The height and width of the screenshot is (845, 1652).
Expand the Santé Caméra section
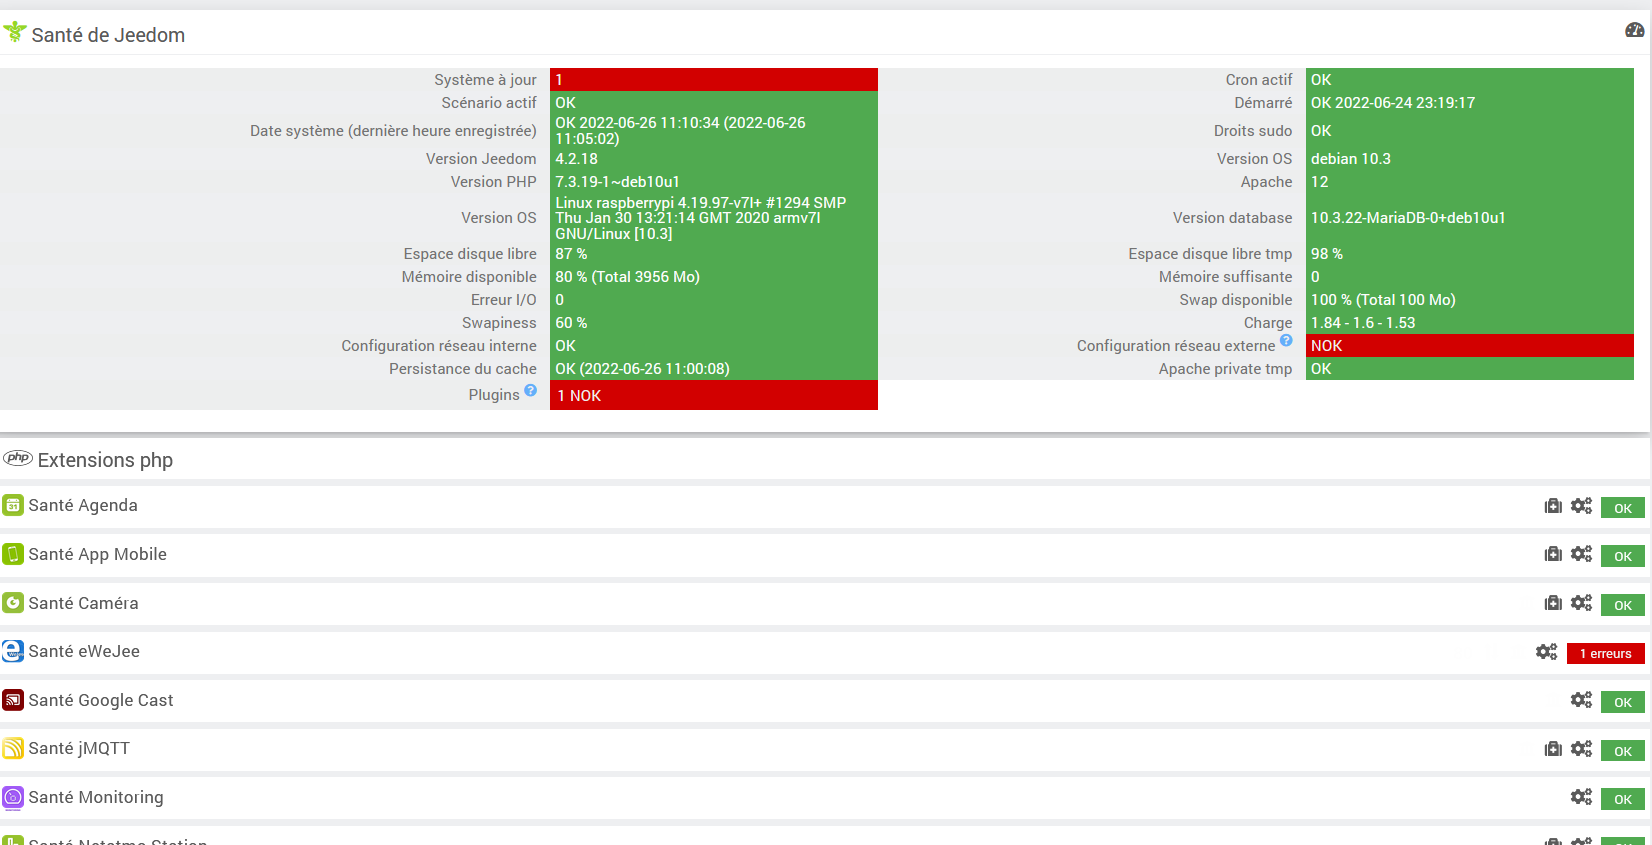pos(84,603)
